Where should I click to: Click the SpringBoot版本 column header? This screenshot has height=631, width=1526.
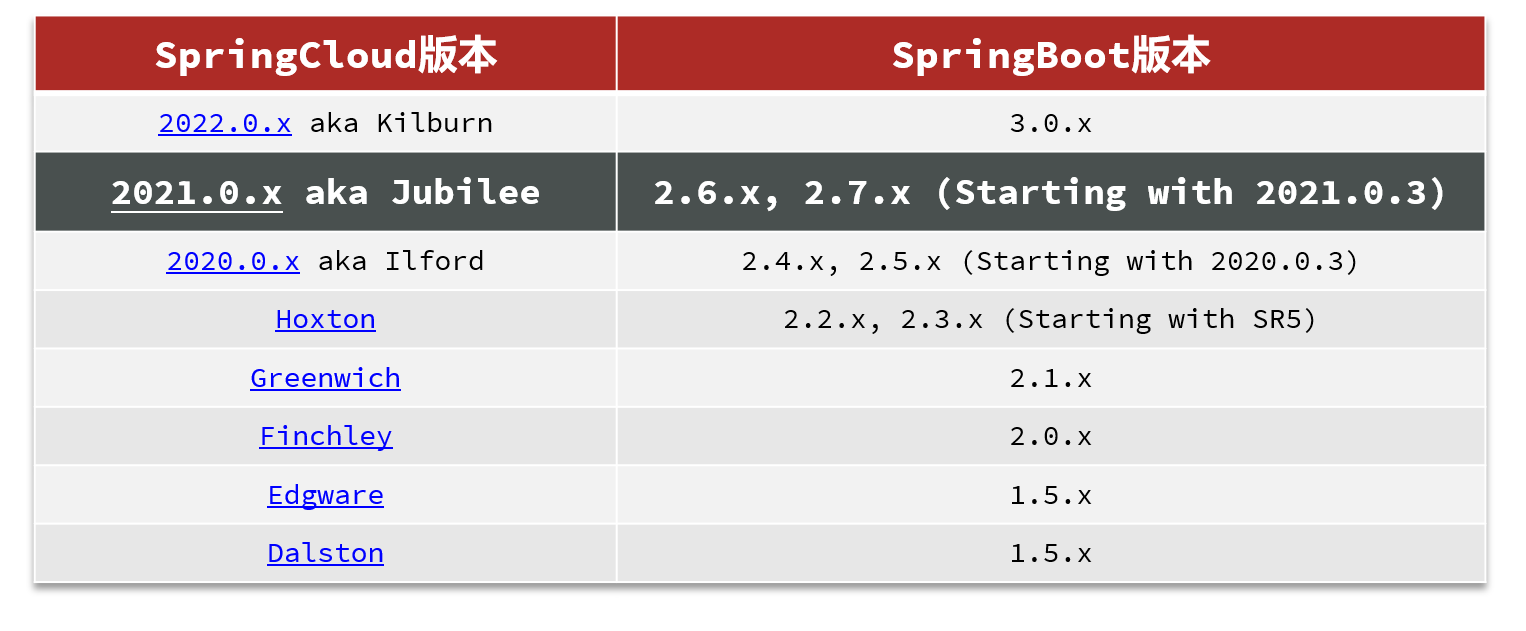click(x=1050, y=55)
